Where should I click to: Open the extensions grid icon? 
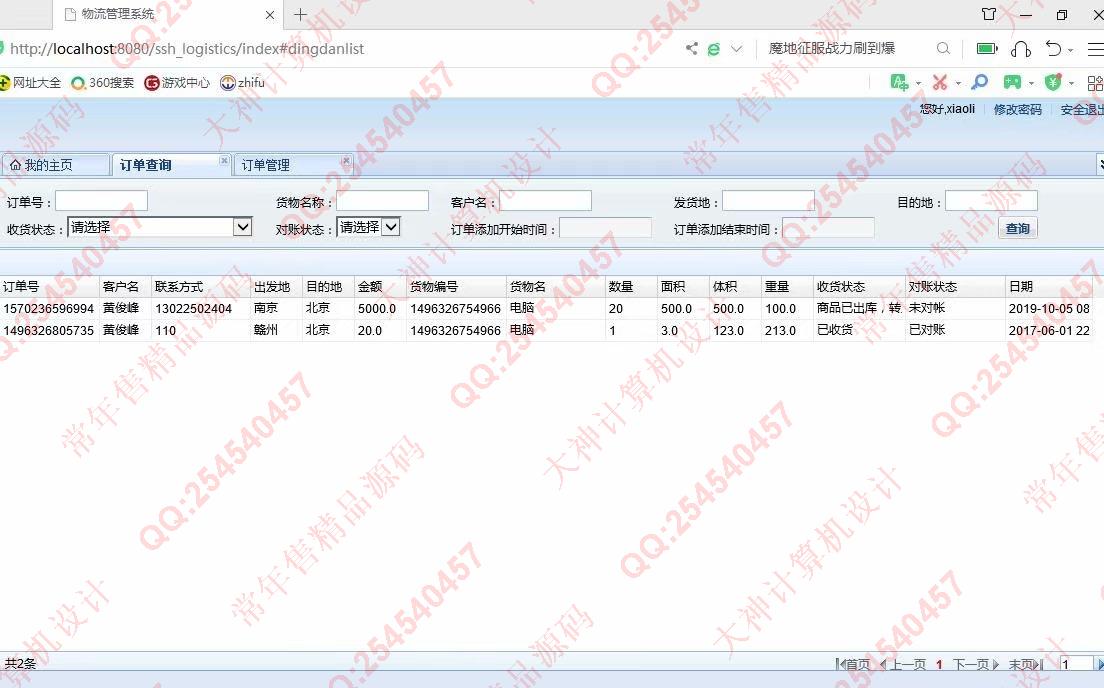[1096, 83]
